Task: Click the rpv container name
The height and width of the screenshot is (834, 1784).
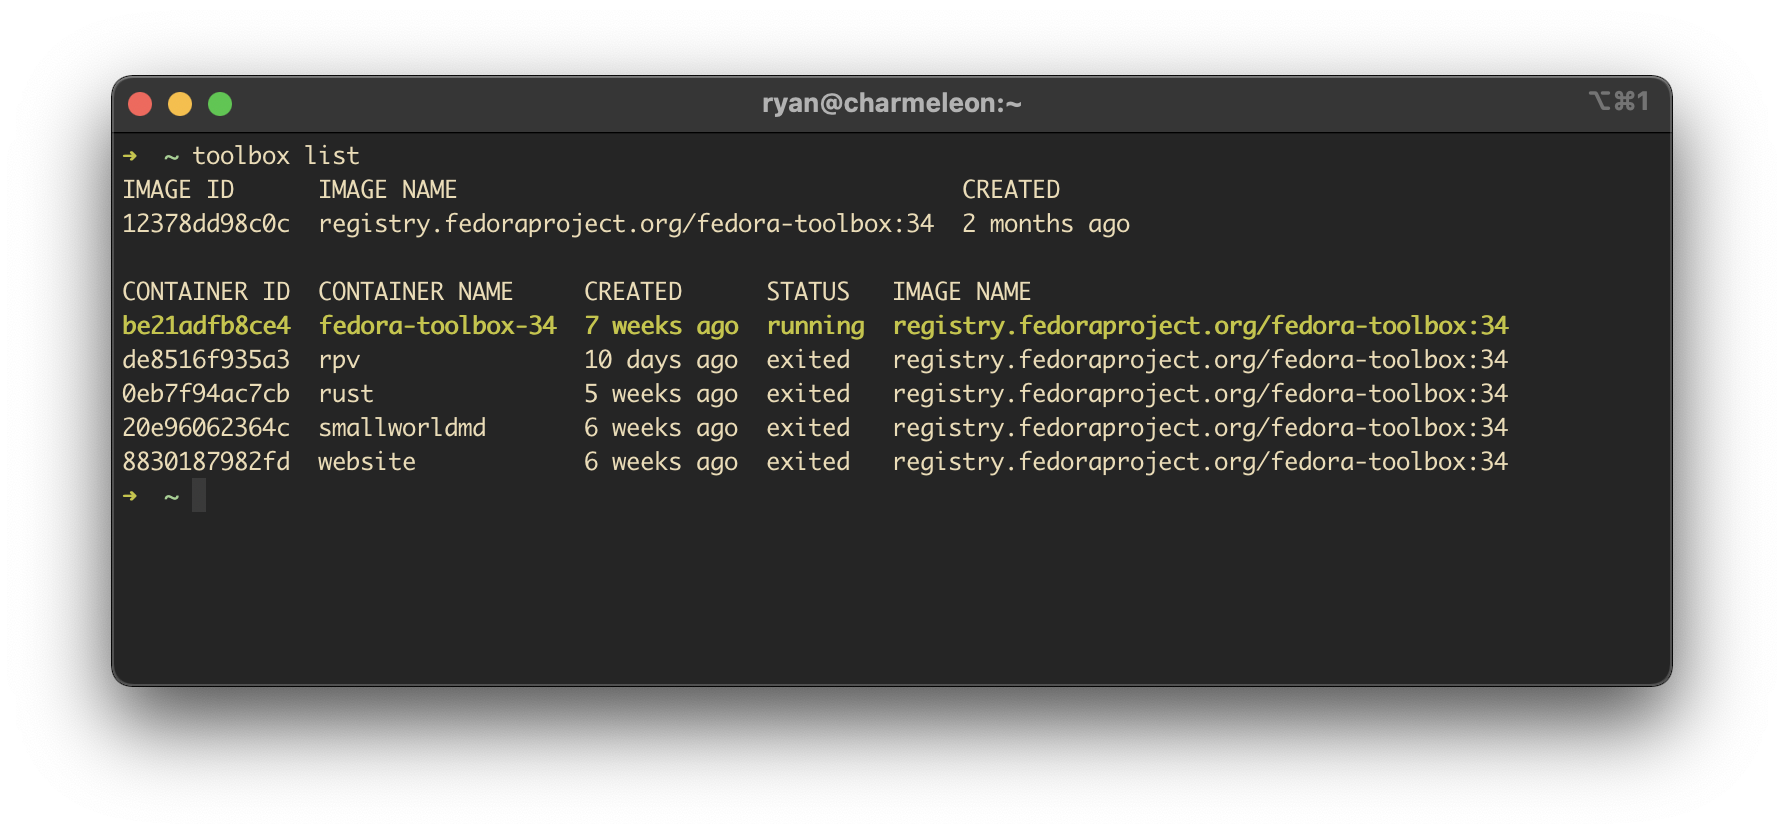Action: (x=339, y=360)
